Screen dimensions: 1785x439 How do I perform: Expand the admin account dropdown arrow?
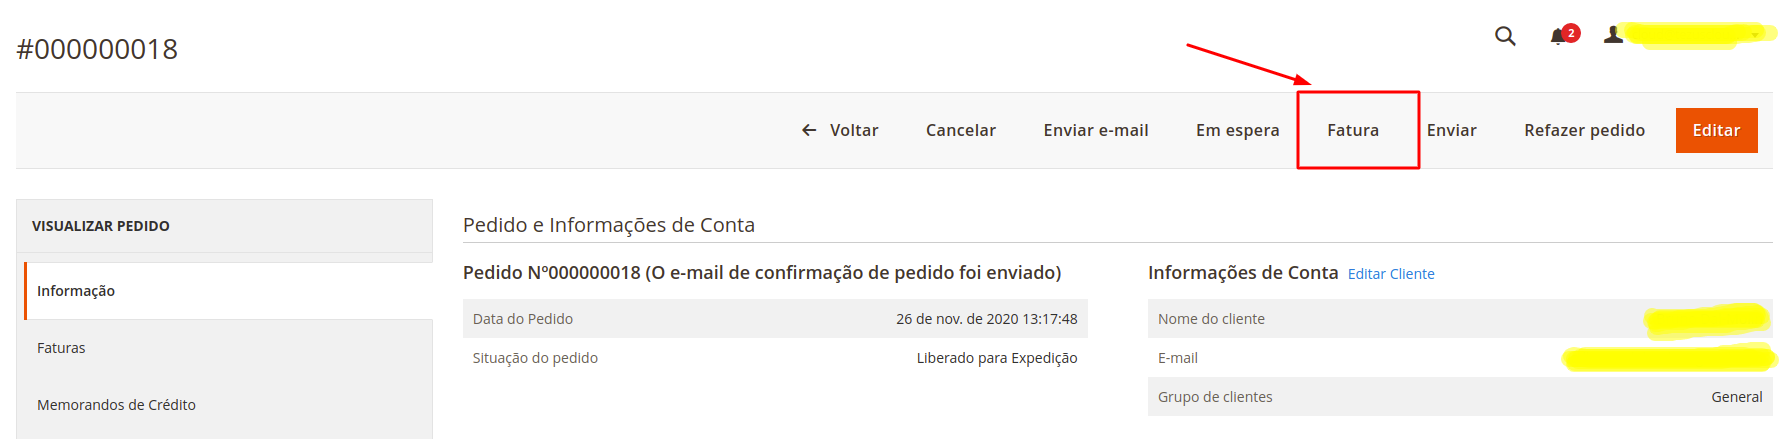coord(1755,35)
